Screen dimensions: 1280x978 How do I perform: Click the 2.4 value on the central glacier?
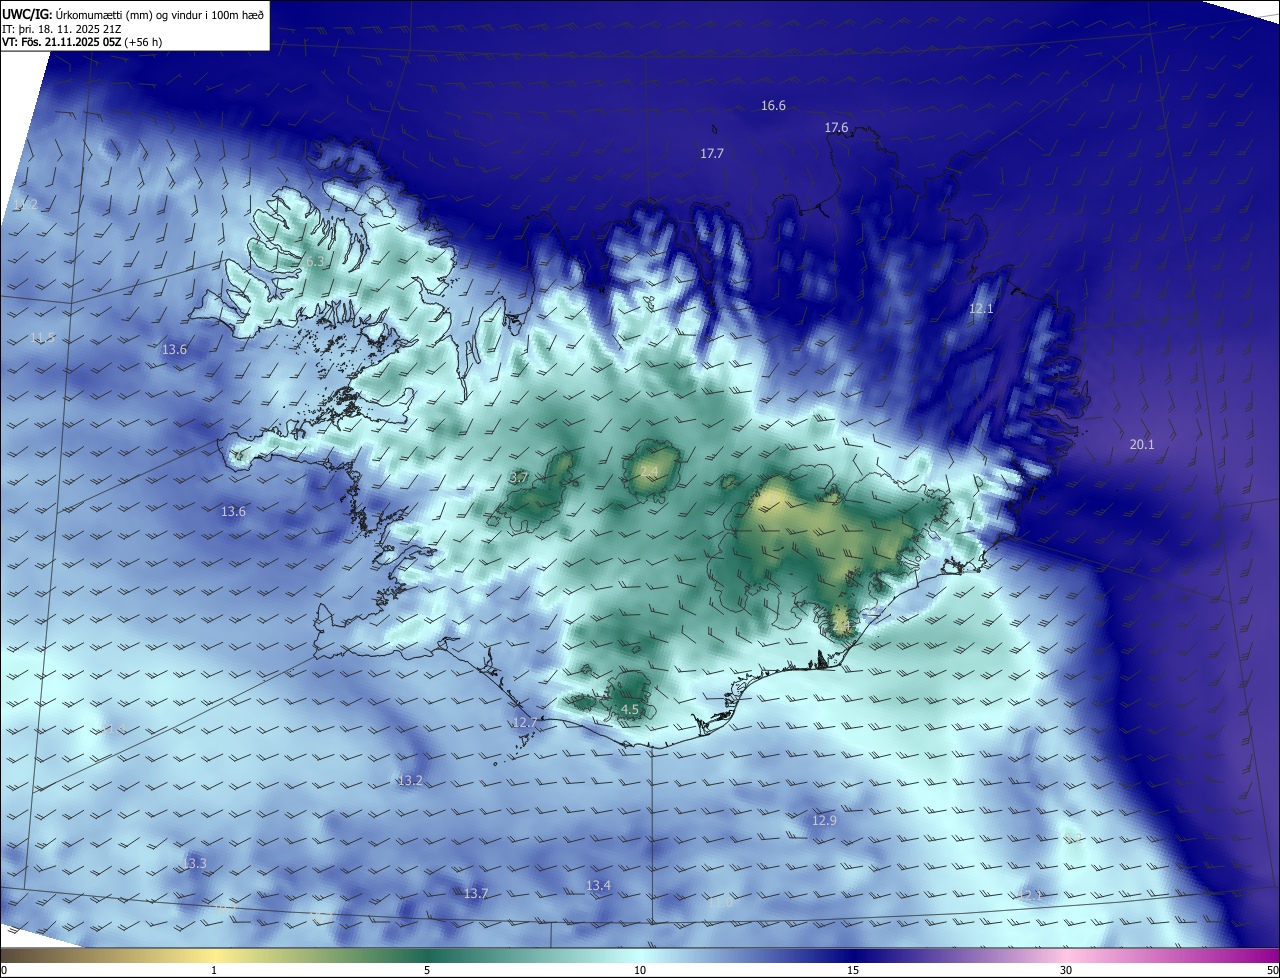649,471
